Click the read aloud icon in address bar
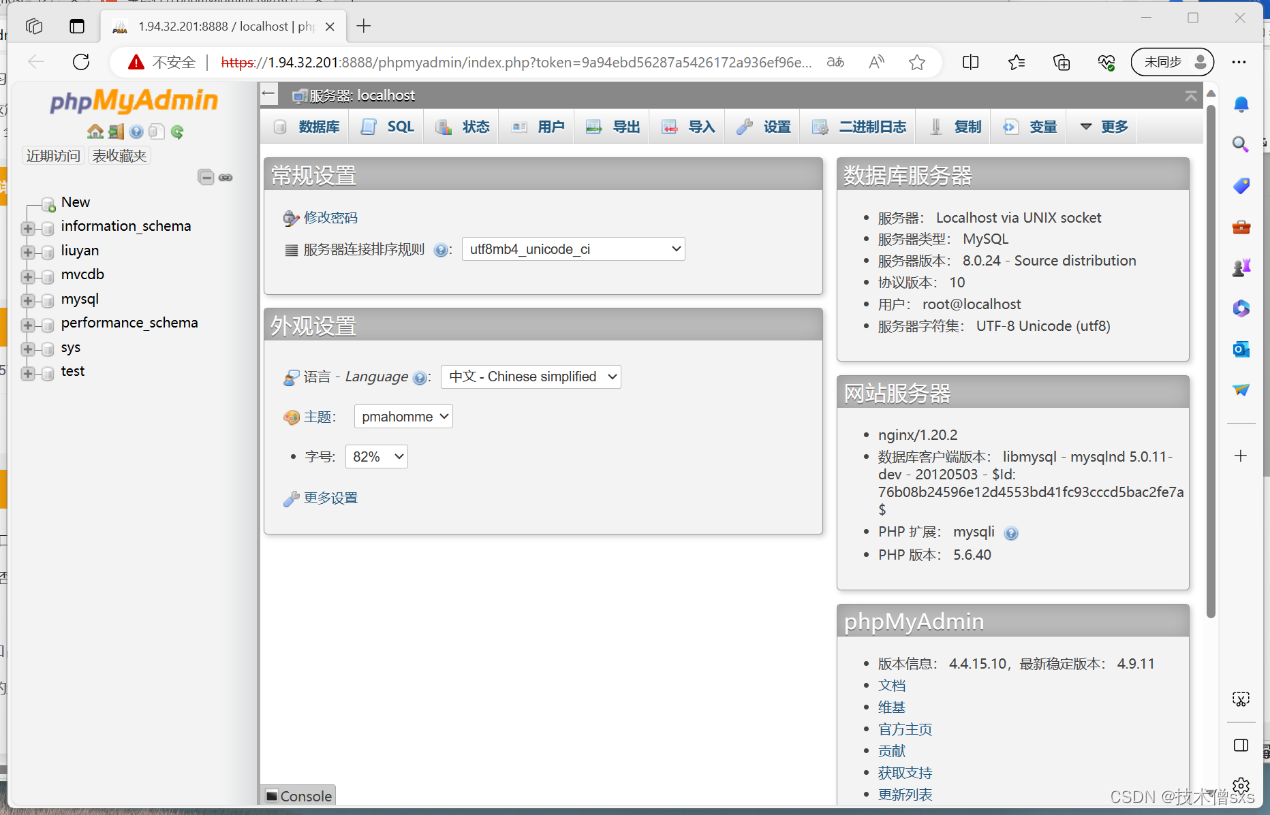The image size is (1270, 815). [877, 62]
